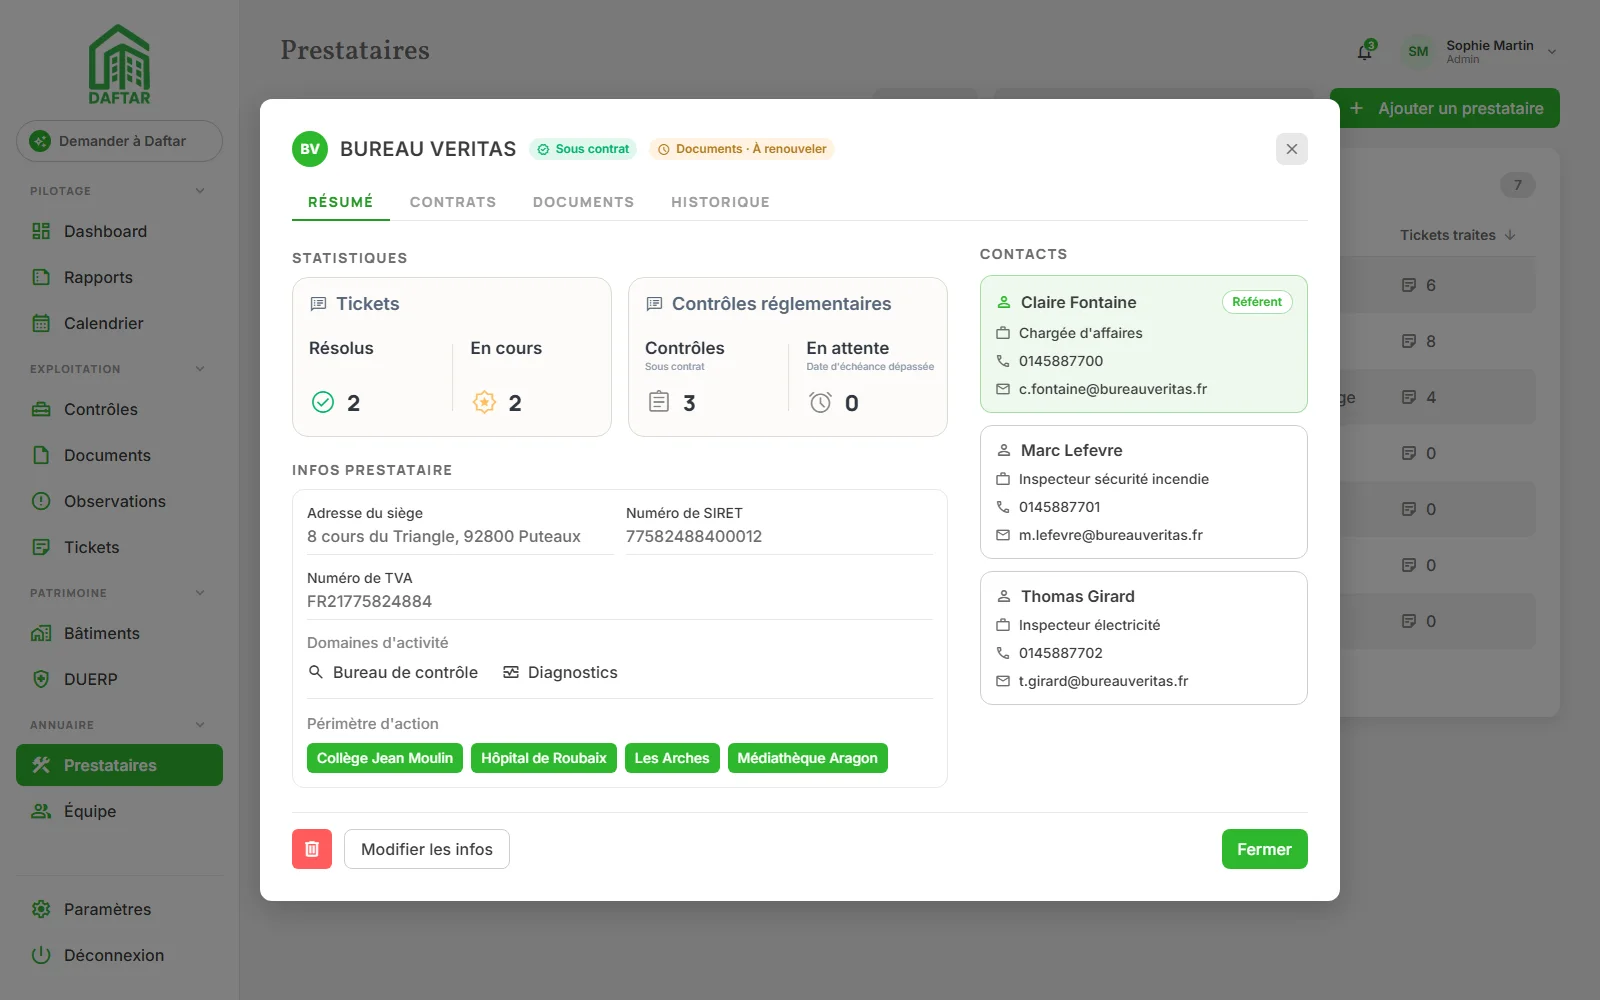Click the Tickets icon in sidebar
Image resolution: width=1600 pixels, height=1000 pixels.
tap(41, 547)
